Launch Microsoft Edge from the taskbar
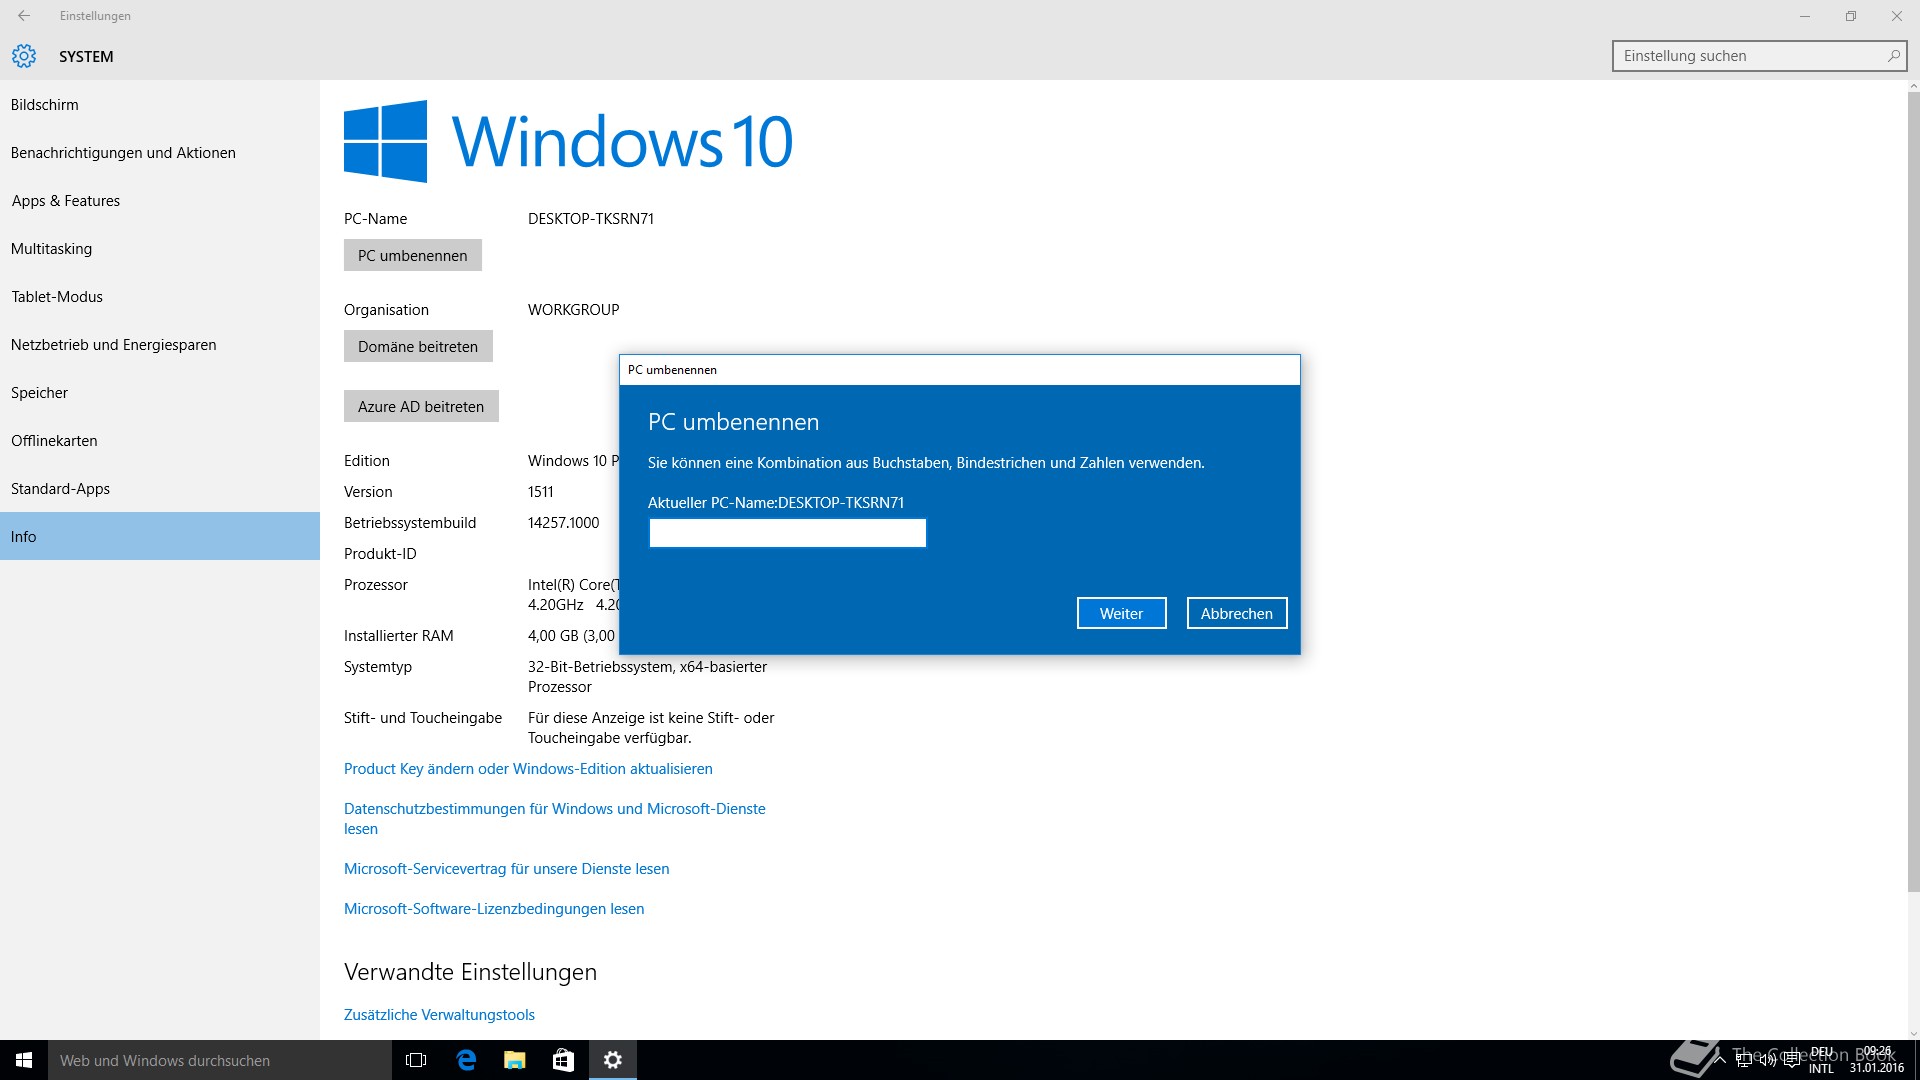The height and width of the screenshot is (1080, 1920). (x=466, y=1060)
